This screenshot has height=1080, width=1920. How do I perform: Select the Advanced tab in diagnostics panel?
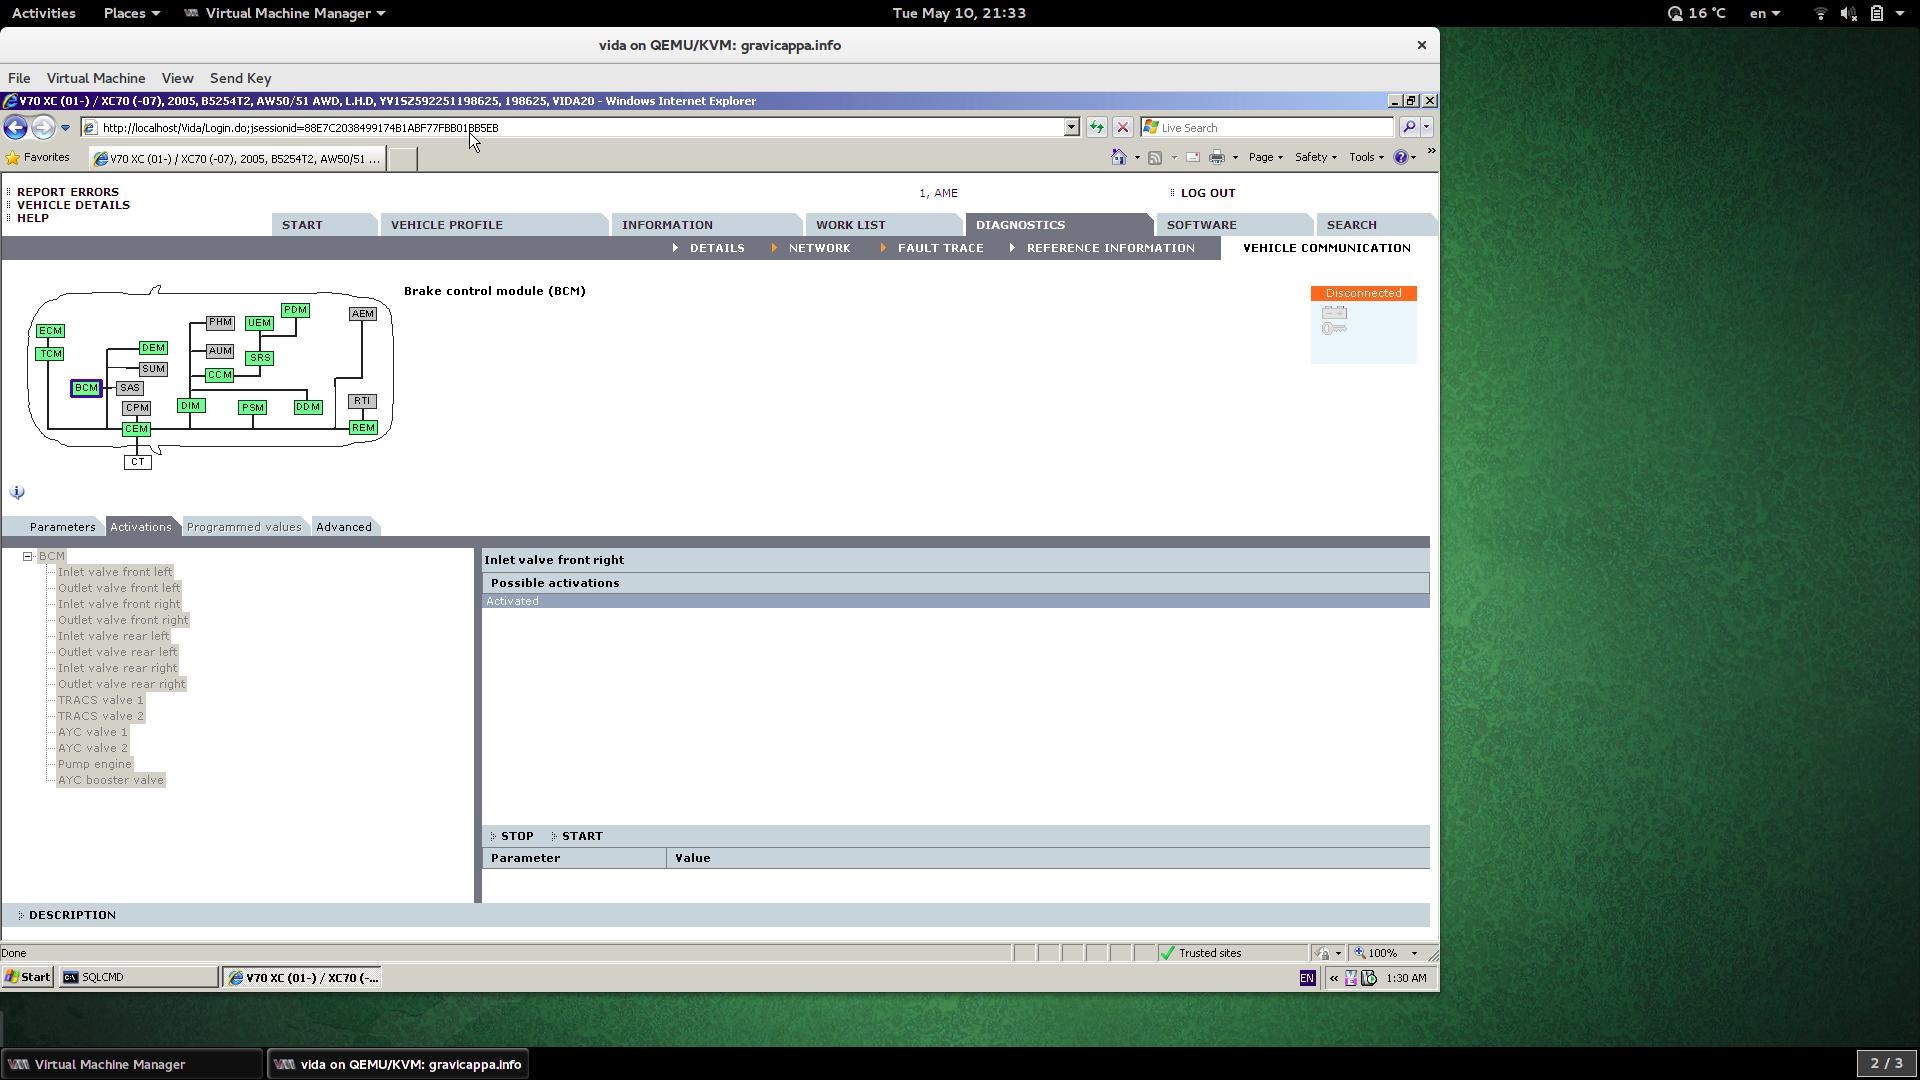pyautogui.click(x=343, y=526)
